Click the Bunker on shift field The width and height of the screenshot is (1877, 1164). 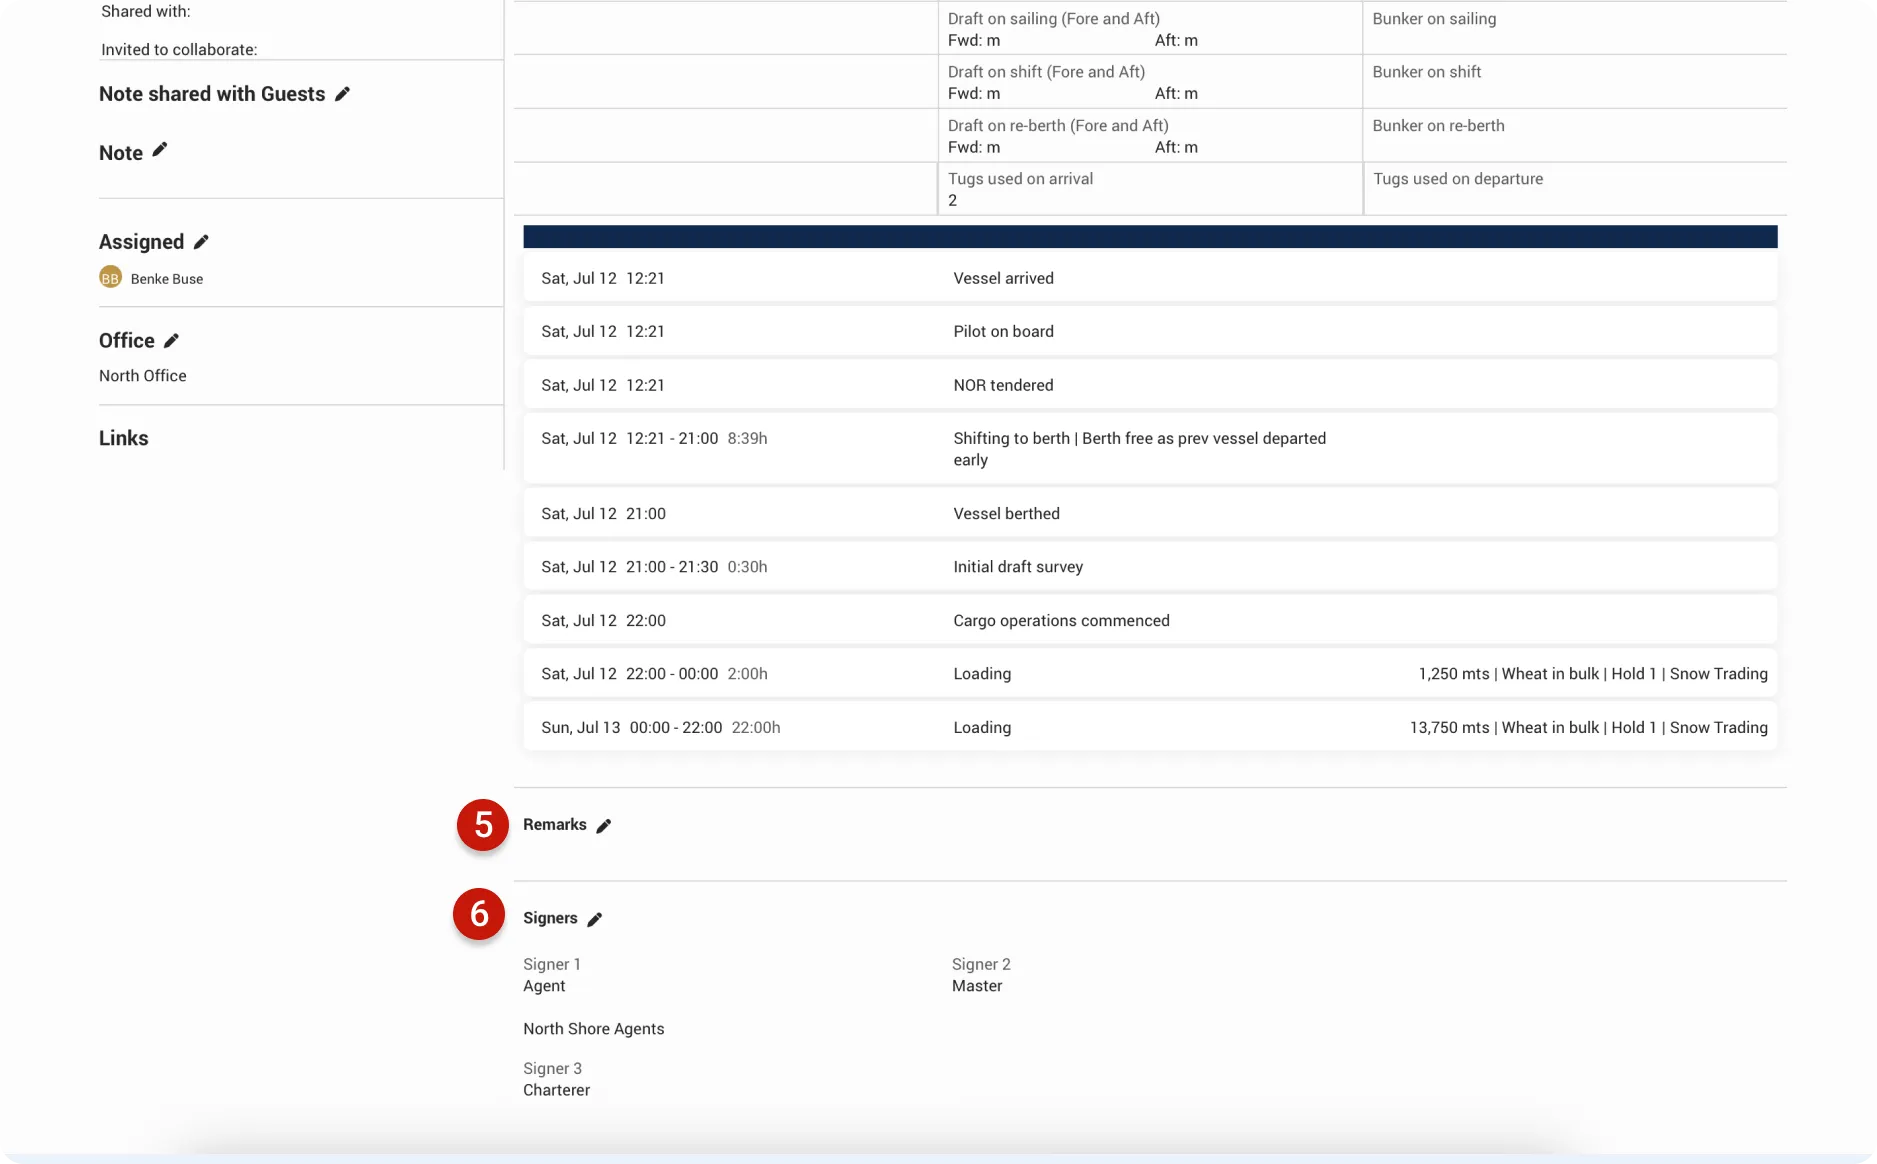pos(1575,82)
